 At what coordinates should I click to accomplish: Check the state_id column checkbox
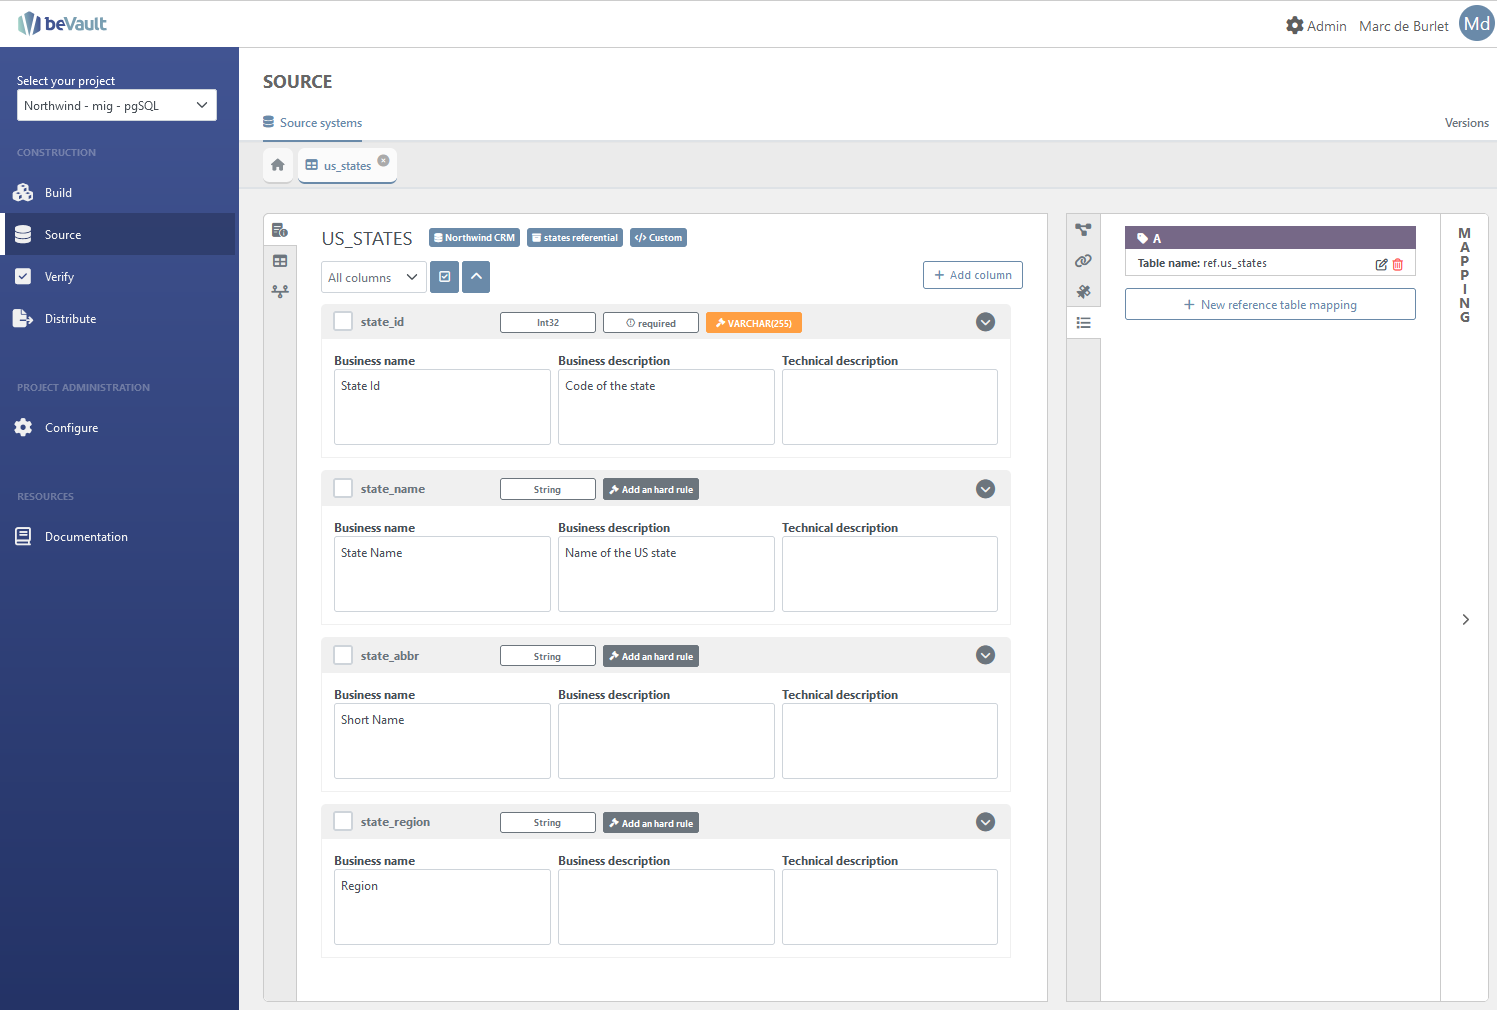pyautogui.click(x=343, y=321)
